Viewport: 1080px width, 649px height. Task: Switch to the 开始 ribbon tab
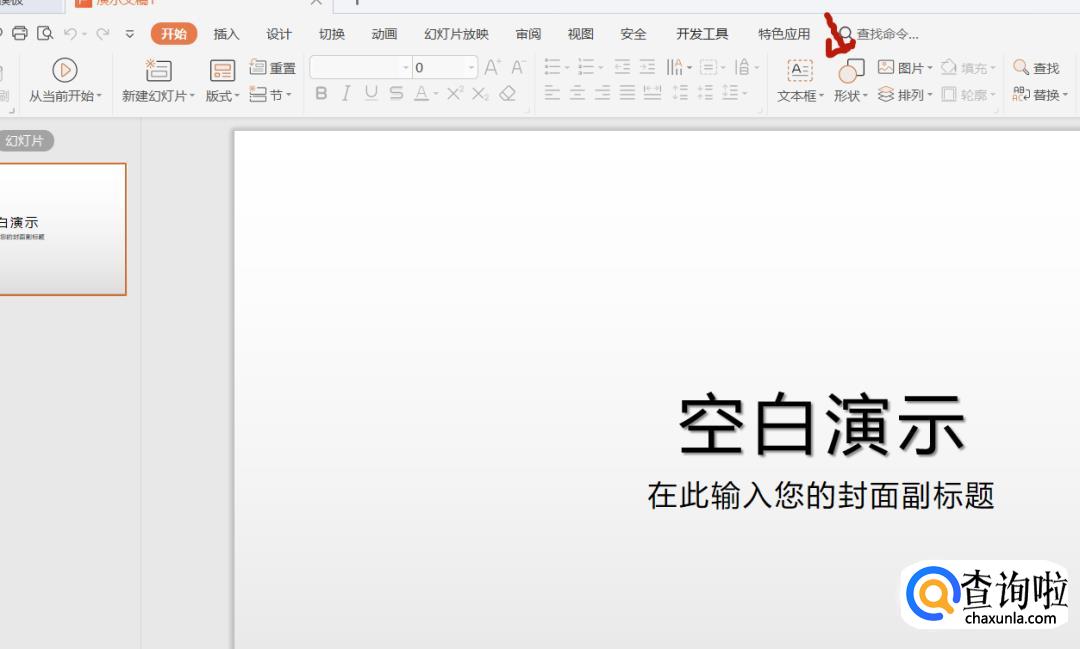point(174,34)
